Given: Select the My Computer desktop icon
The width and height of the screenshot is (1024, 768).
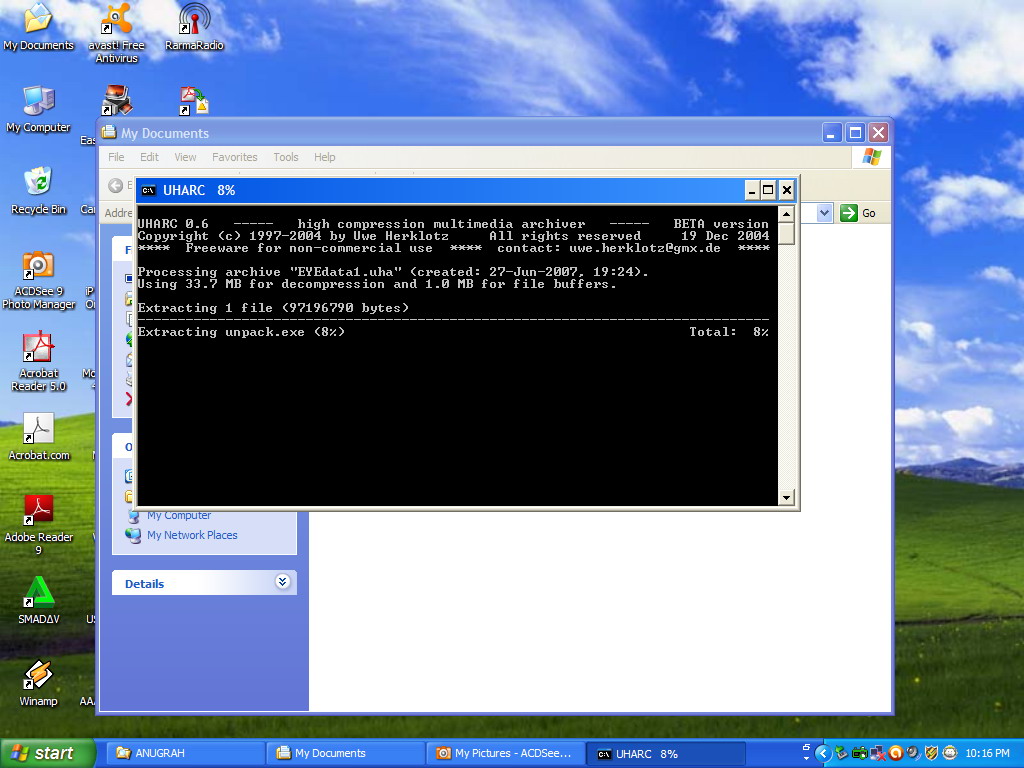Looking at the screenshot, I should tap(38, 108).
